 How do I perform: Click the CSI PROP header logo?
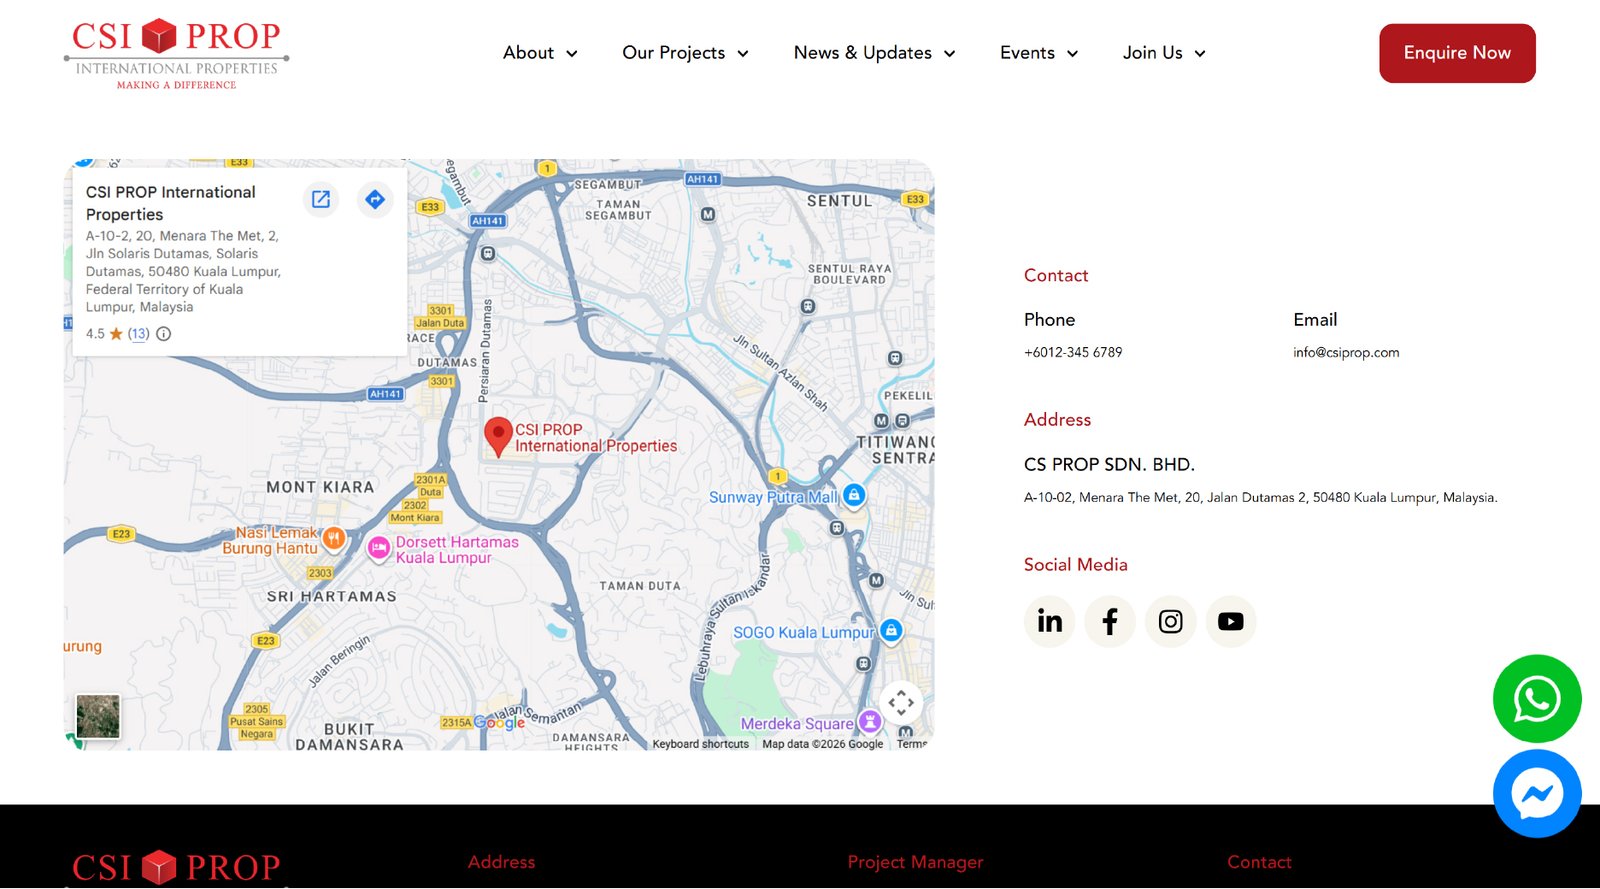pyautogui.click(x=177, y=53)
